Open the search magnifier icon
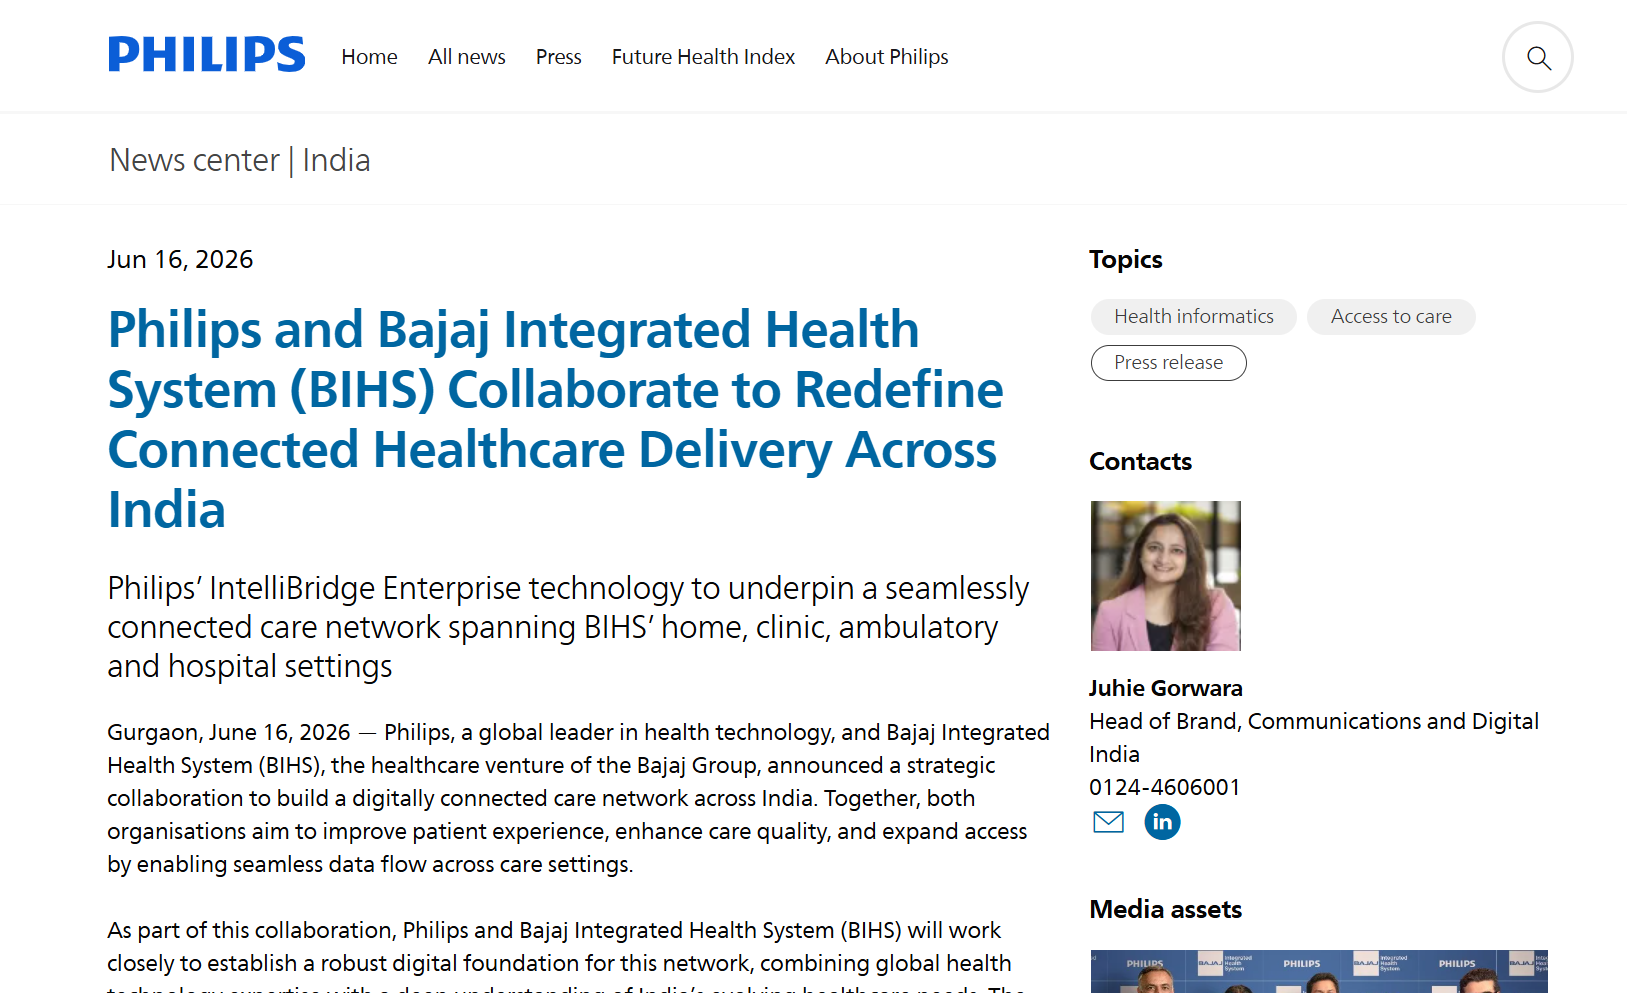 pyautogui.click(x=1538, y=58)
